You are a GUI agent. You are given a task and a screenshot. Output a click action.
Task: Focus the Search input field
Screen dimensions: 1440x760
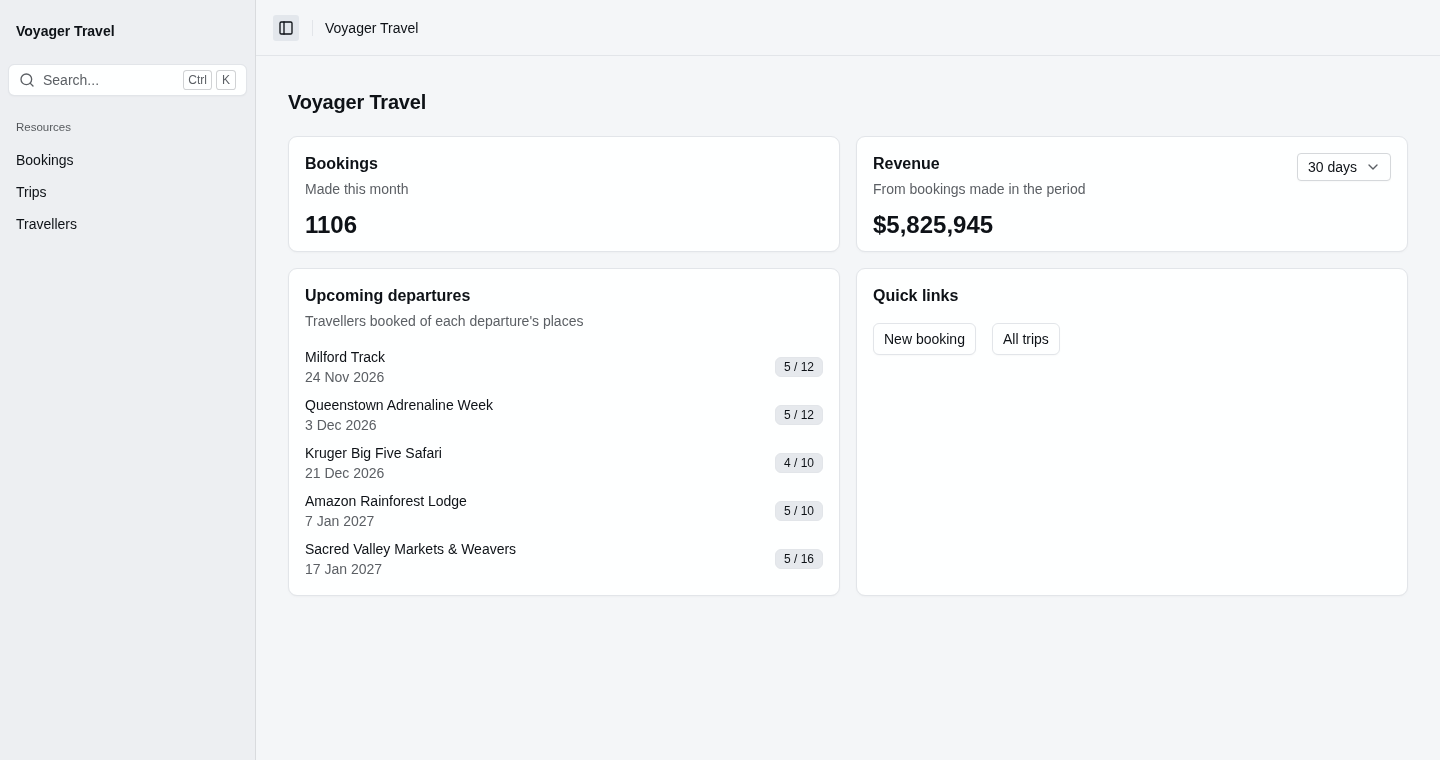[127, 80]
